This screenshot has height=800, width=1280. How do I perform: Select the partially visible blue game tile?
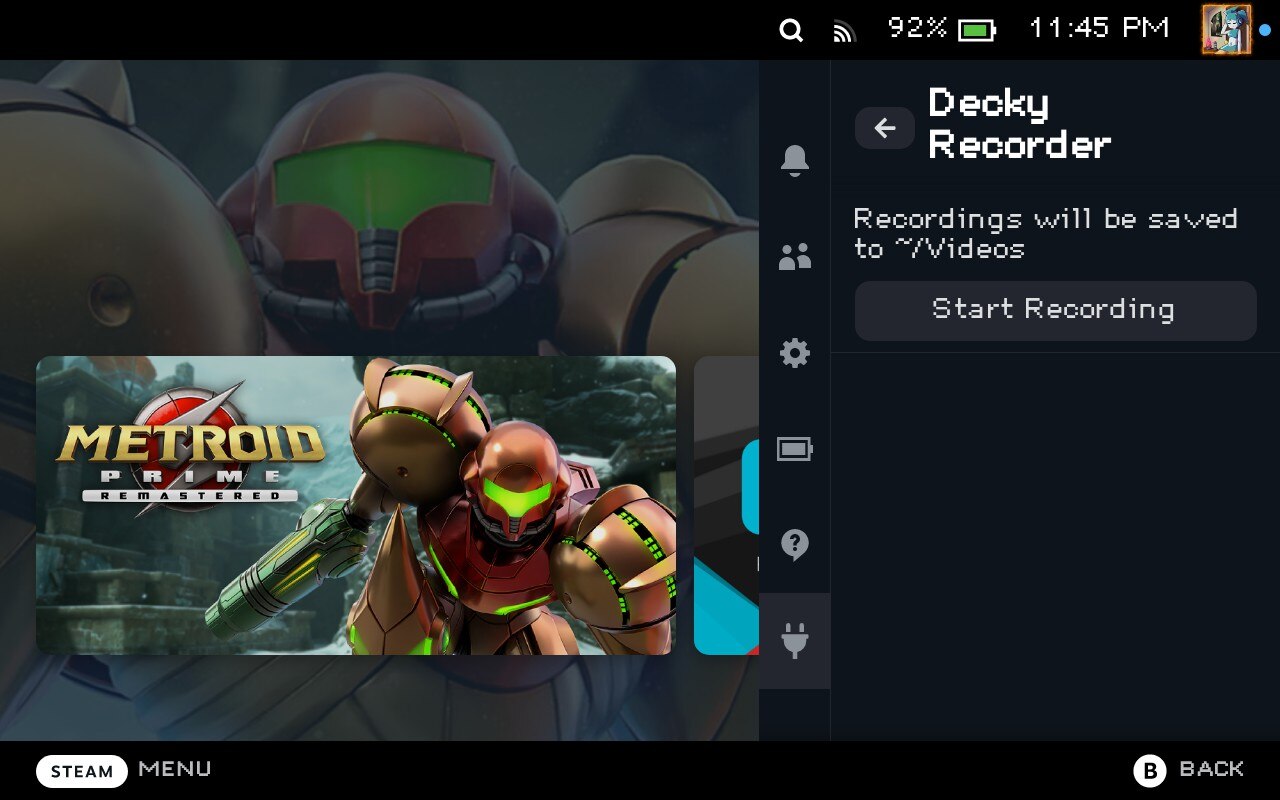pos(726,506)
